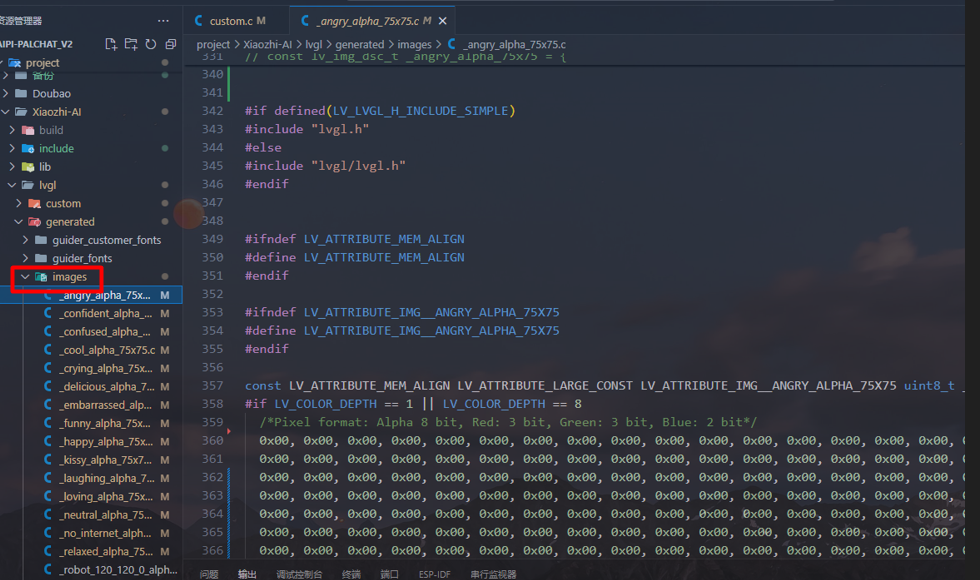This screenshot has width=980, height=580.
Task: Click the New File icon in explorer
Action: 111,44
